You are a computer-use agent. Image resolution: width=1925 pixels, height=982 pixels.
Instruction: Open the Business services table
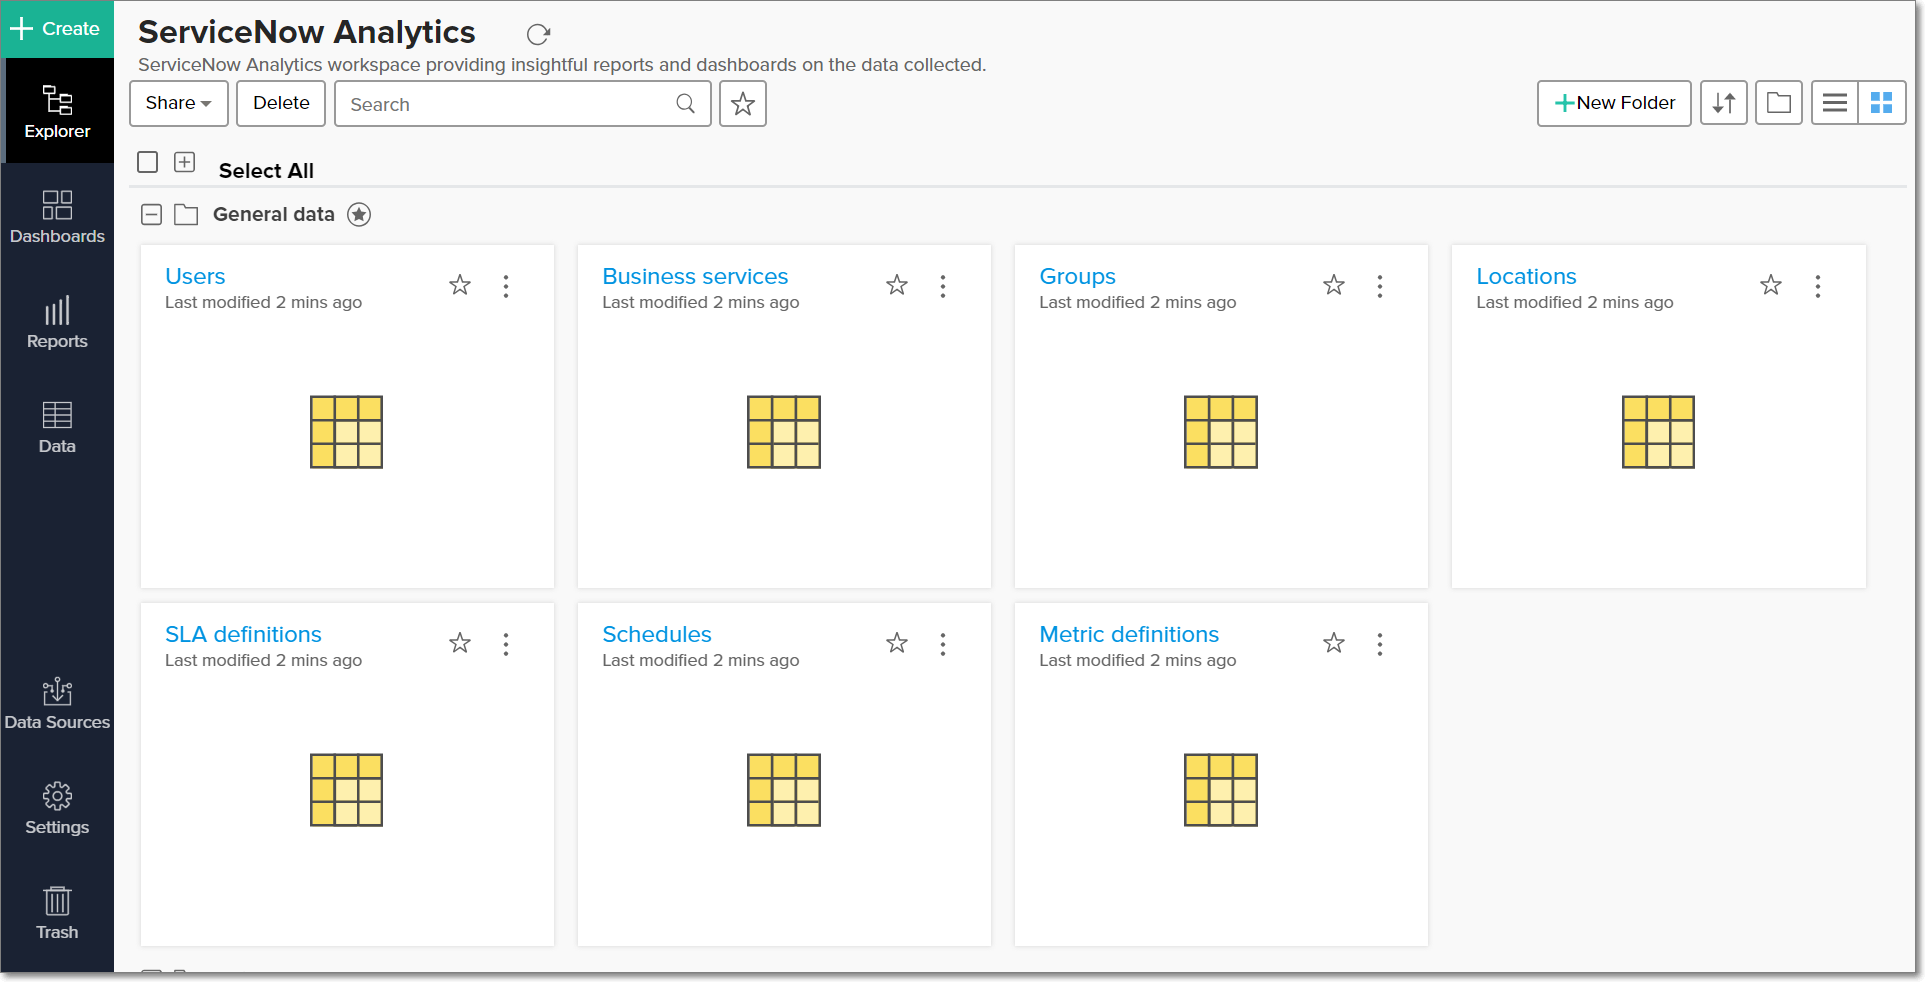[x=695, y=277]
